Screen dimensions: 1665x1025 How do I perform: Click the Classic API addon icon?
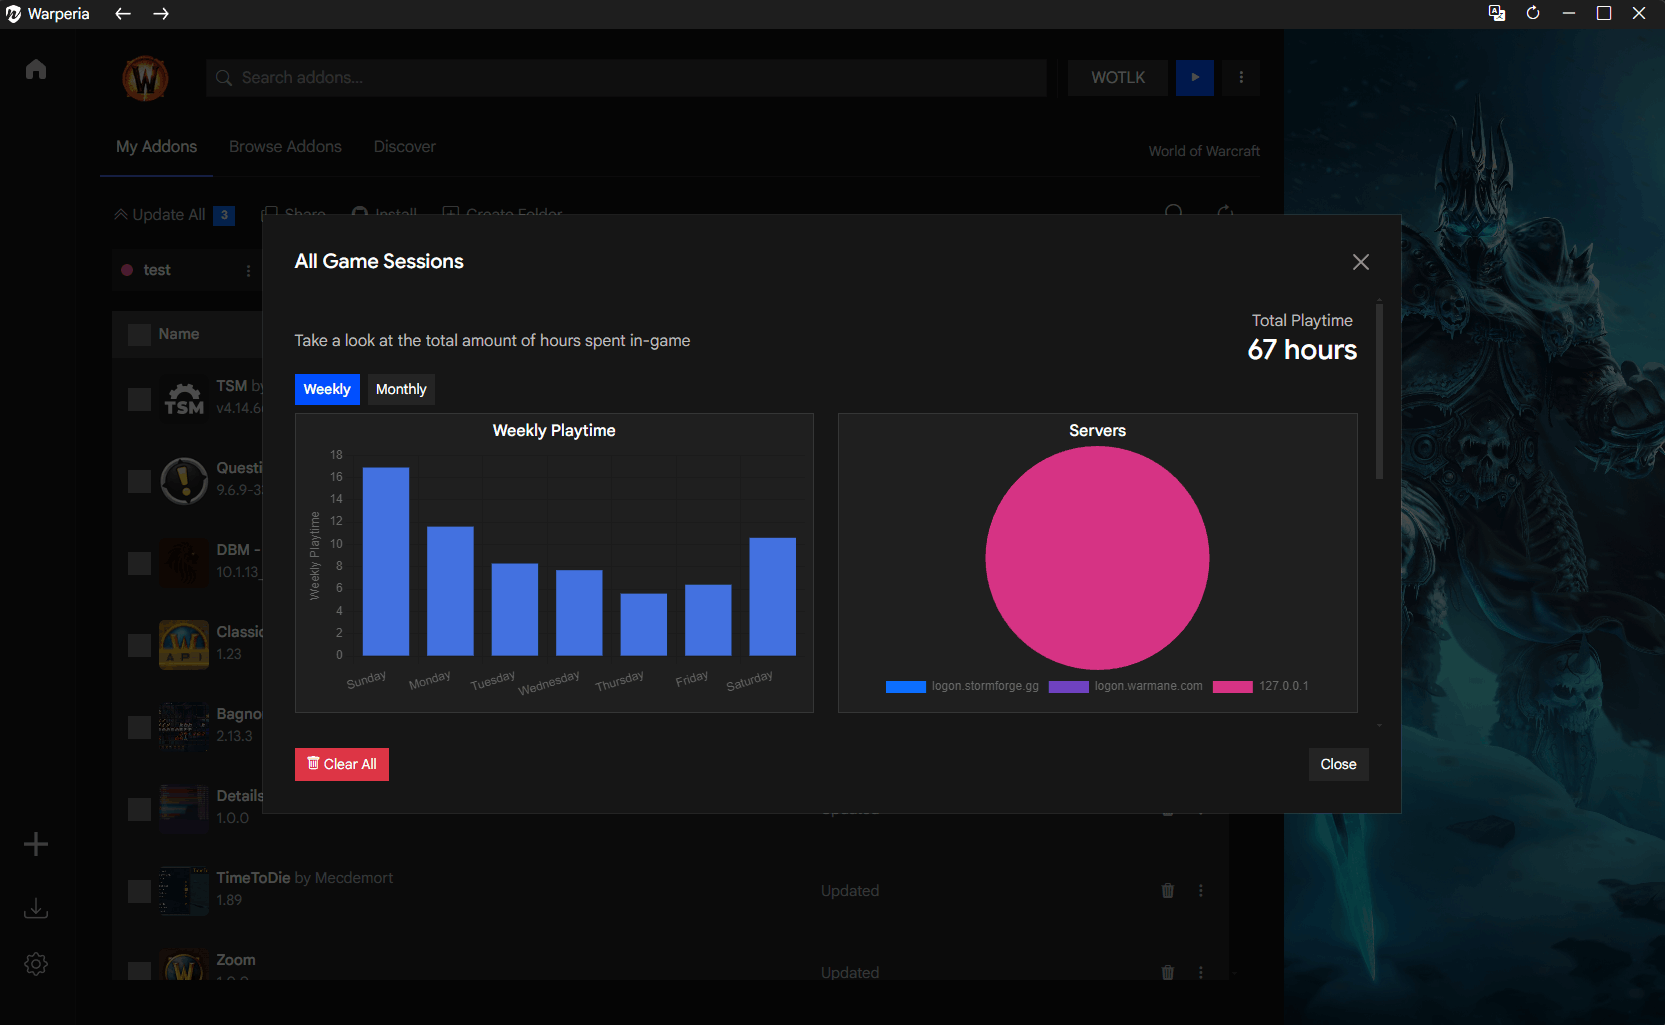(184, 645)
